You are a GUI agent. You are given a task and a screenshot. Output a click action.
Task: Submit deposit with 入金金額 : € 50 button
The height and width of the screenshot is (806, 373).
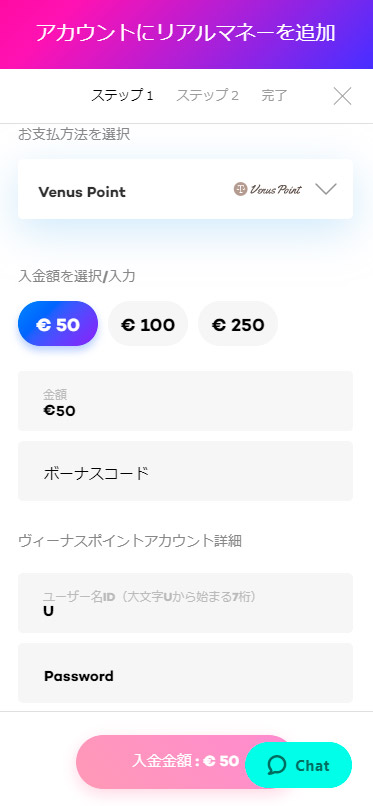click(x=185, y=762)
